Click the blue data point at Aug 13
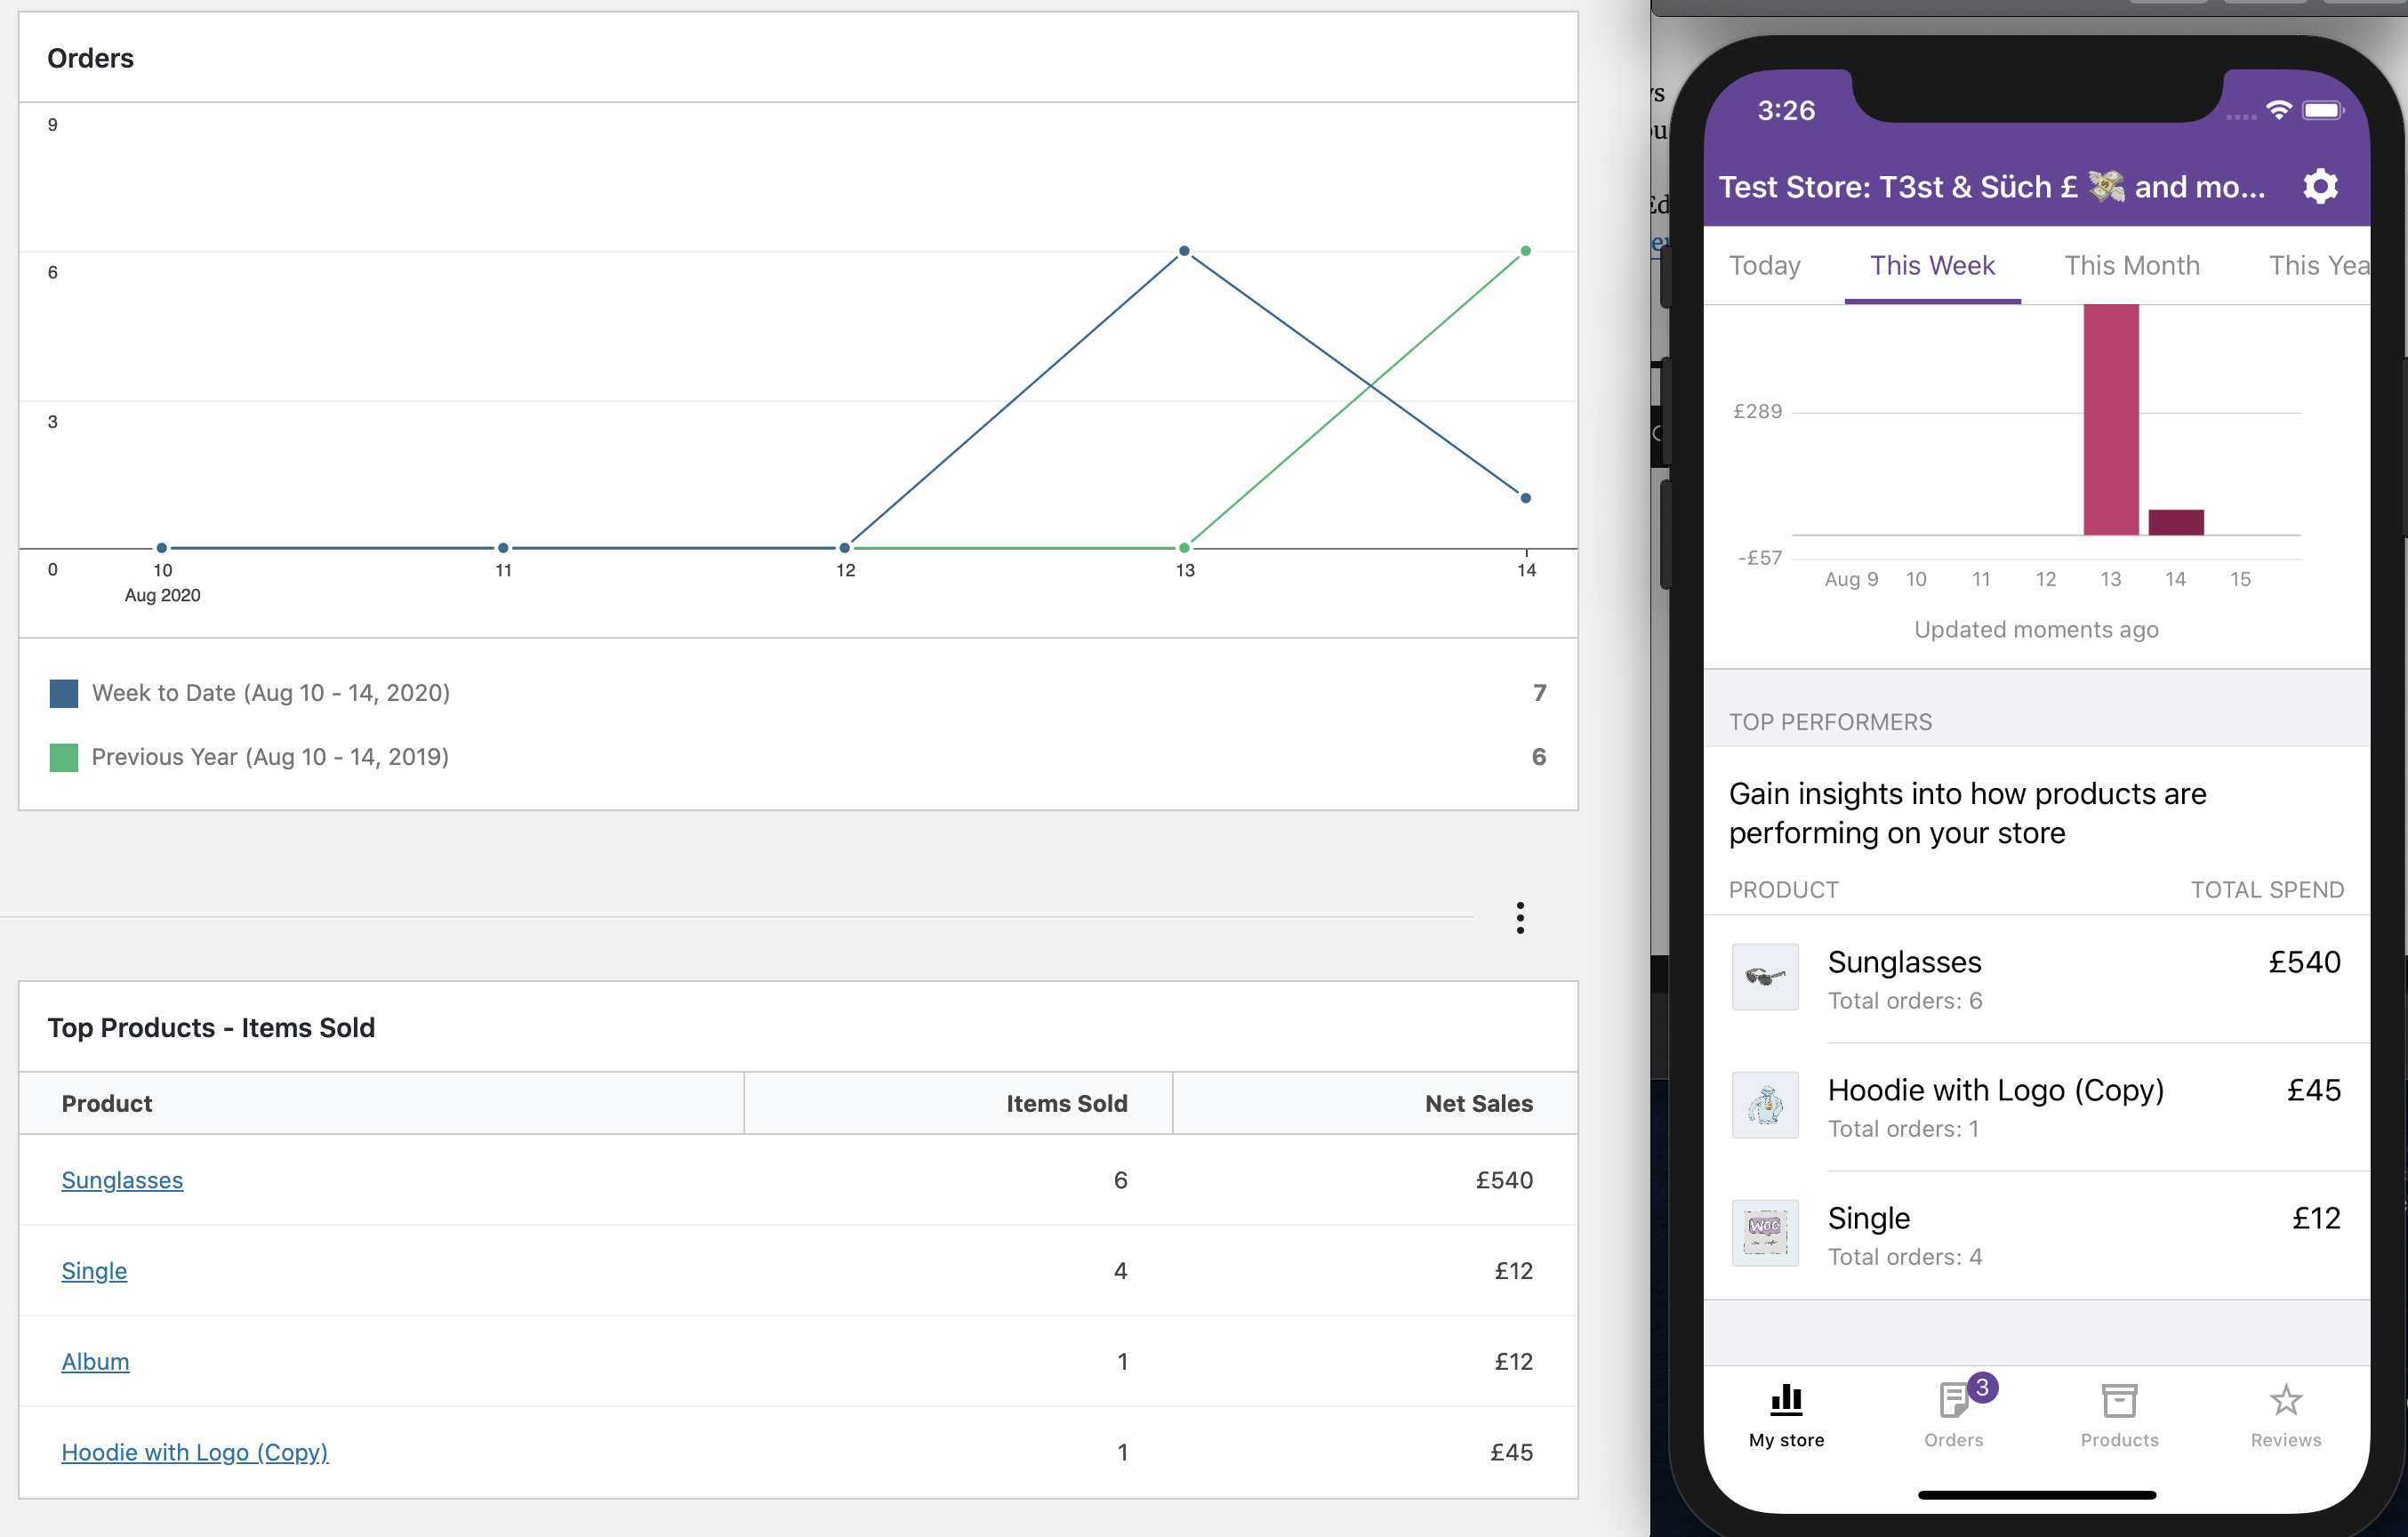 point(1184,251)
